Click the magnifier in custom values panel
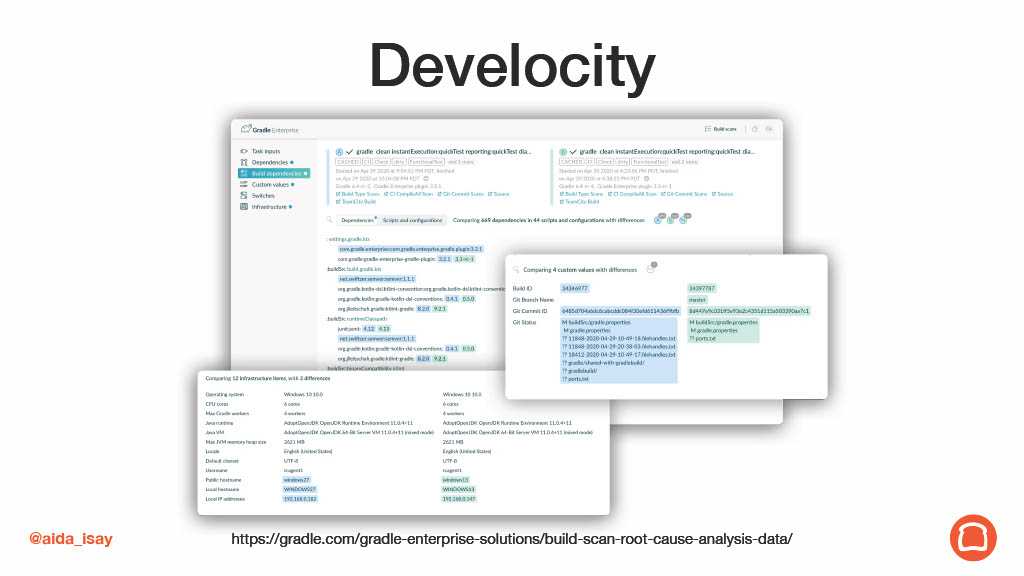The image size is (1024, 576). pos(516,269)
